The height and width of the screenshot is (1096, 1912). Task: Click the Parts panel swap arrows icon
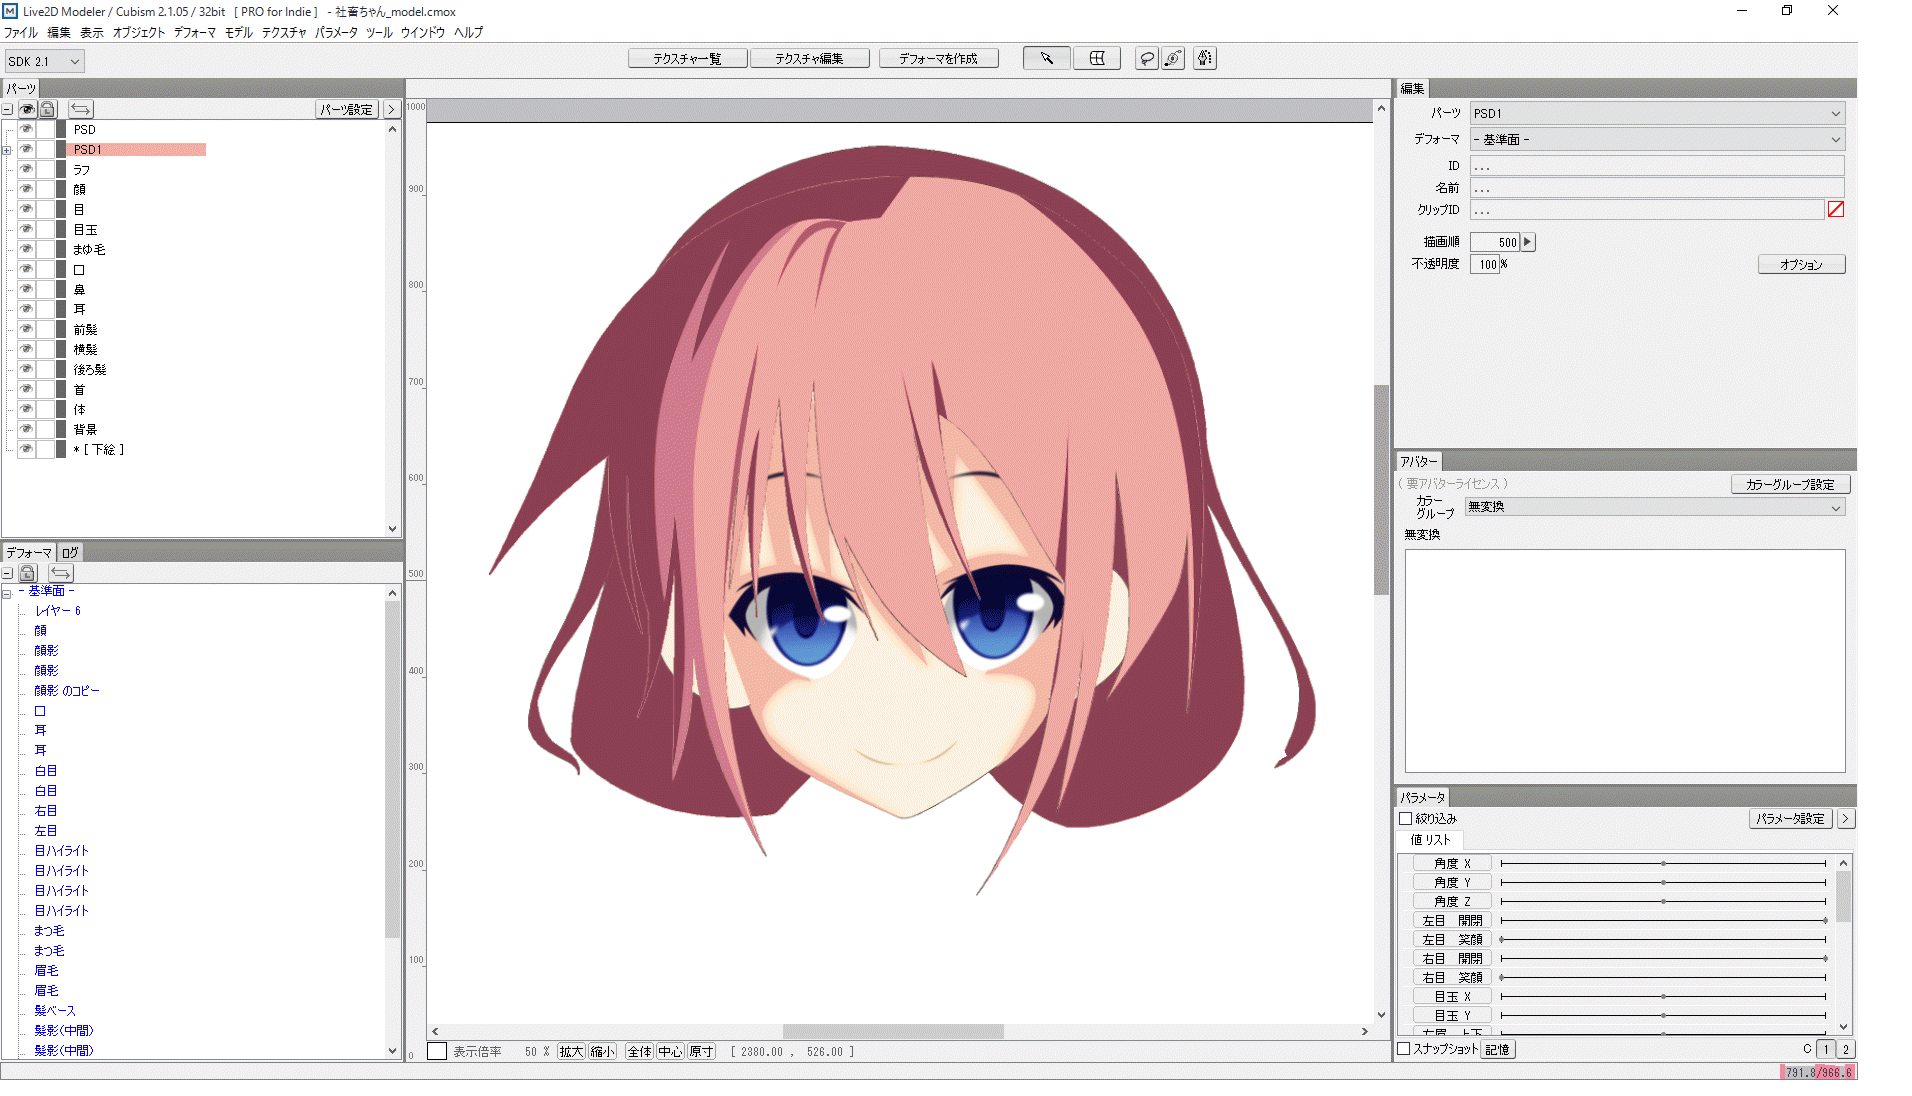pos(81,109)
